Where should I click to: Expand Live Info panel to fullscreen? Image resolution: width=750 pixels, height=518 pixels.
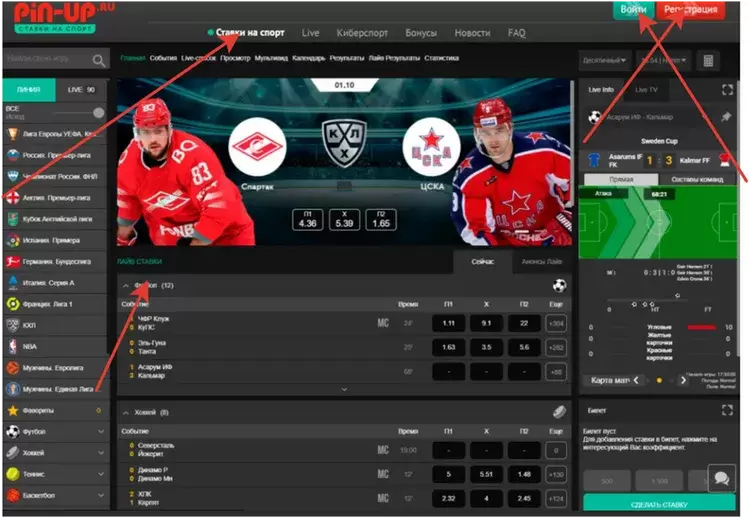pos(727,90)
